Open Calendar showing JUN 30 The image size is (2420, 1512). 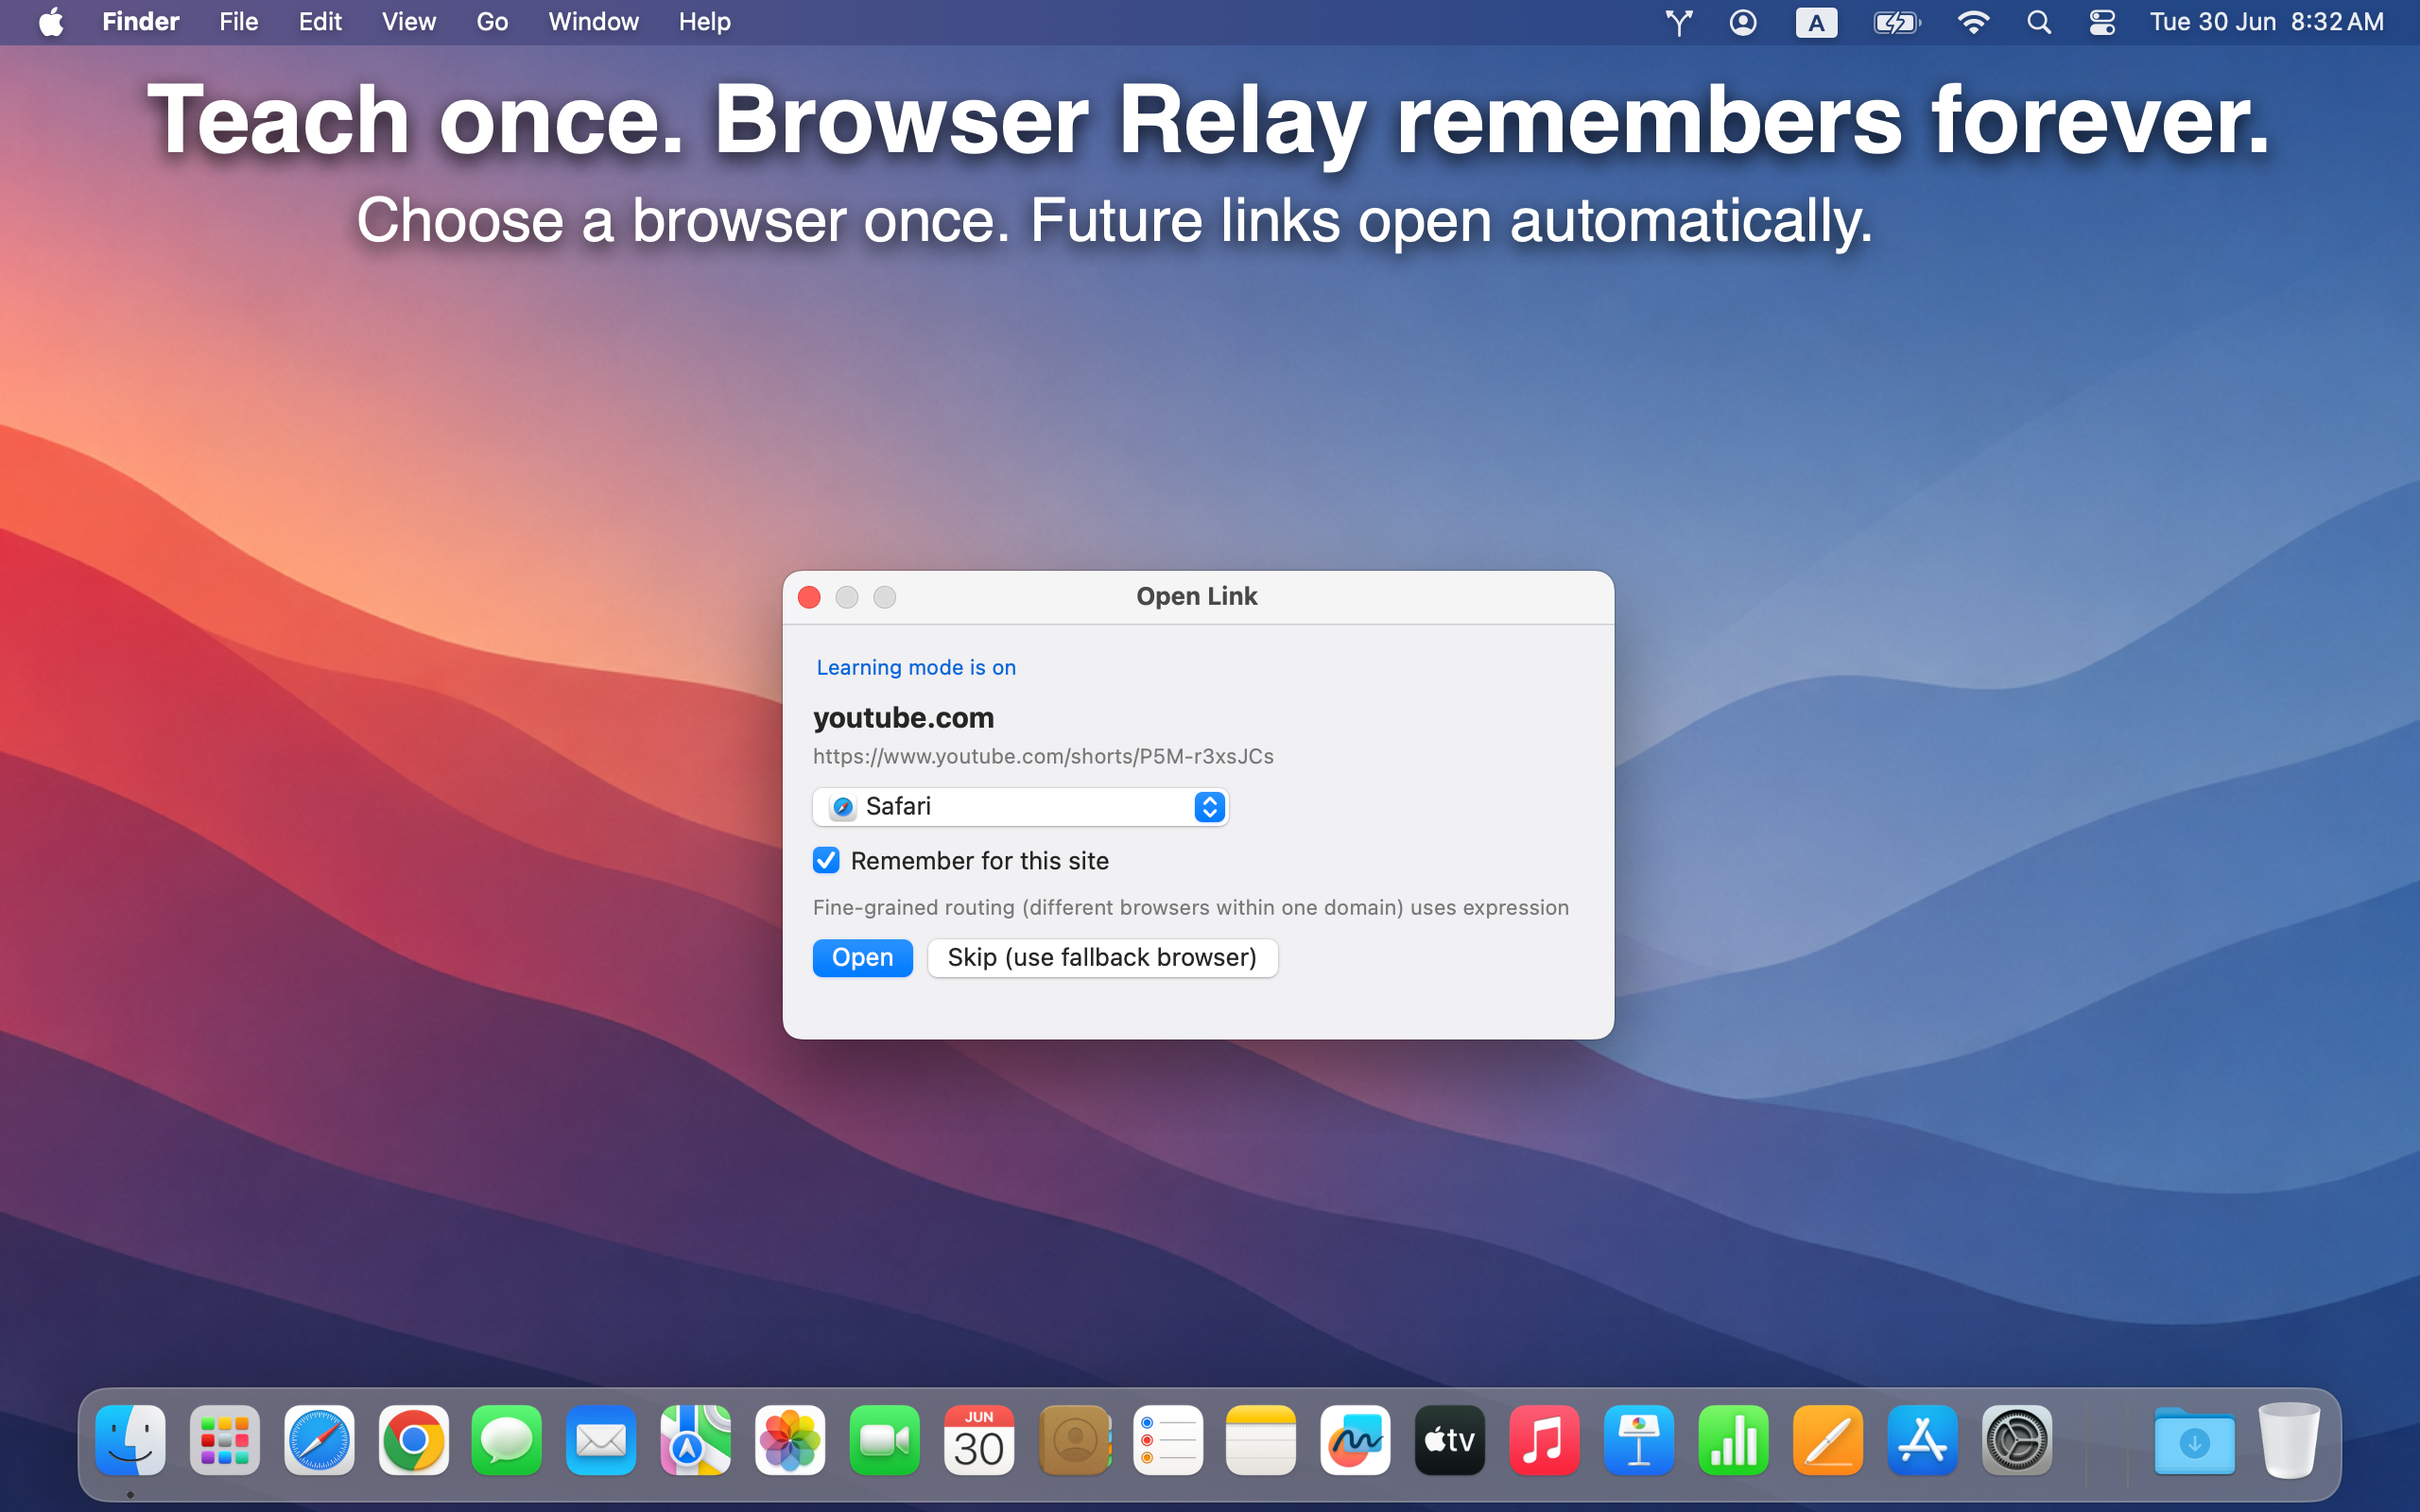click(979, 1440)
